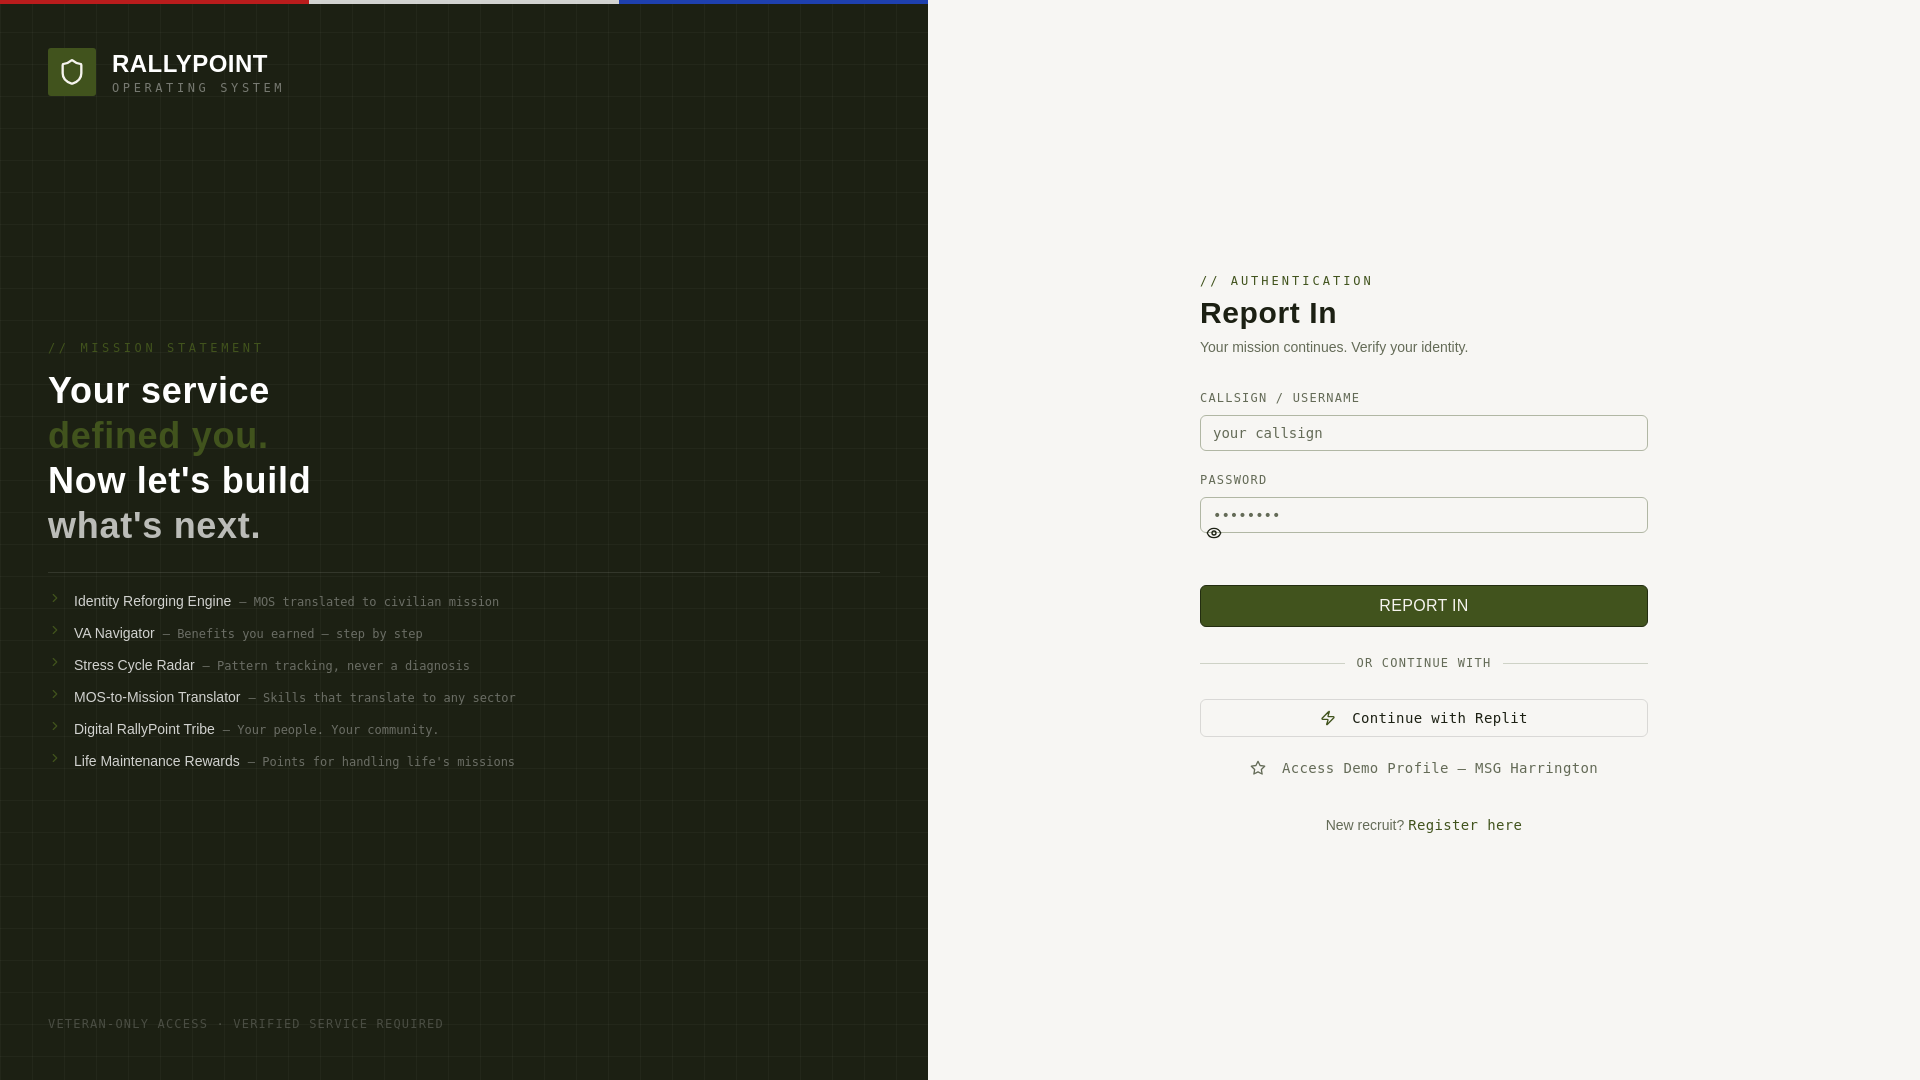
Task: Click the PASSWORD field label
Action: (x=1233, y=480)
